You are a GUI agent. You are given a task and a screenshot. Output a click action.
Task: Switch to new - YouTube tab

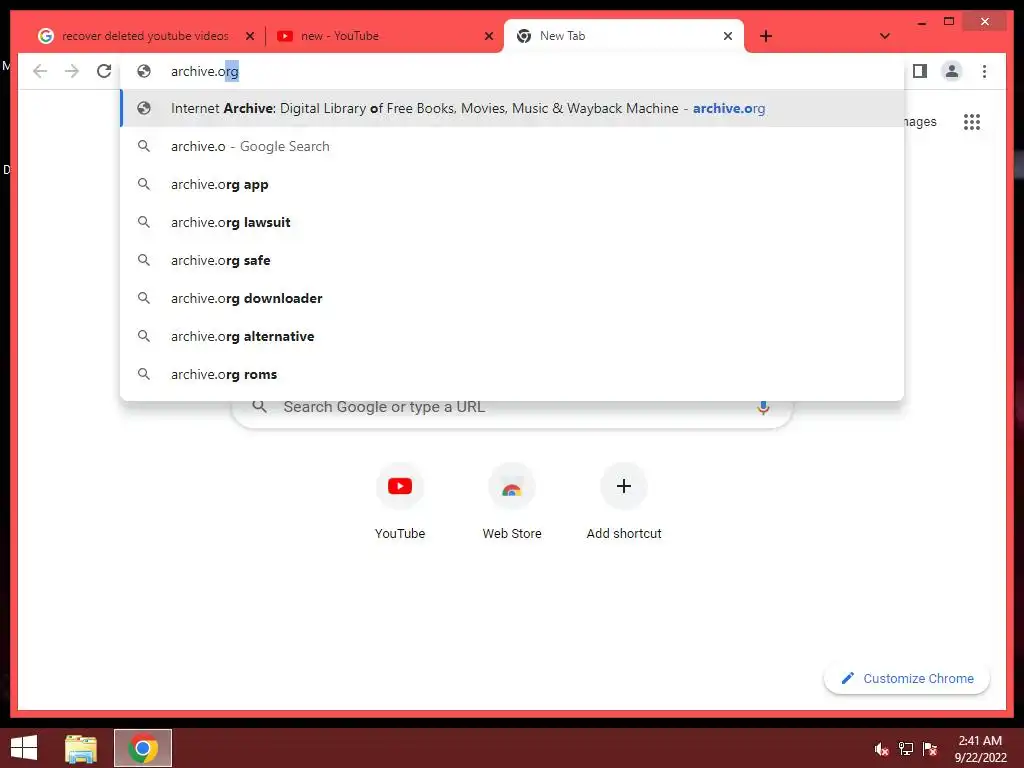click(385, 36)
